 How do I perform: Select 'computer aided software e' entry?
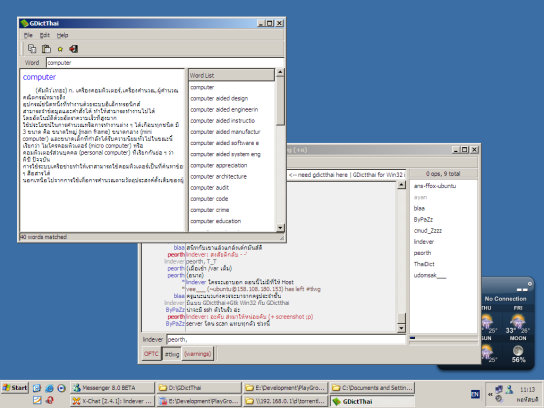coord(224,143)
